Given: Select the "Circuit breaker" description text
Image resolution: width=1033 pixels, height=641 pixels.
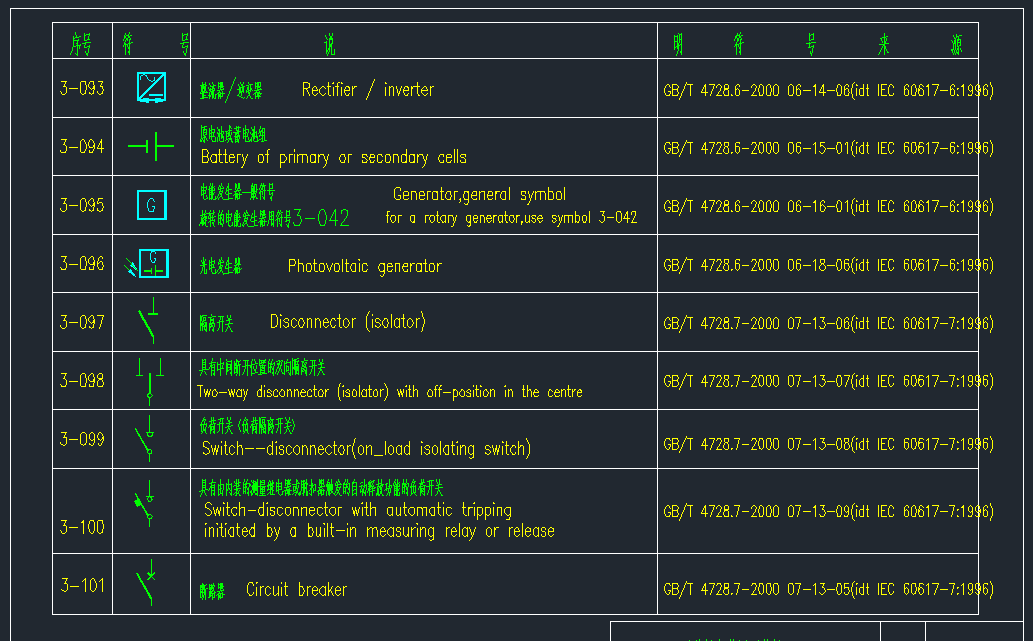Looking at the screenshot, I should pos(296,590).
